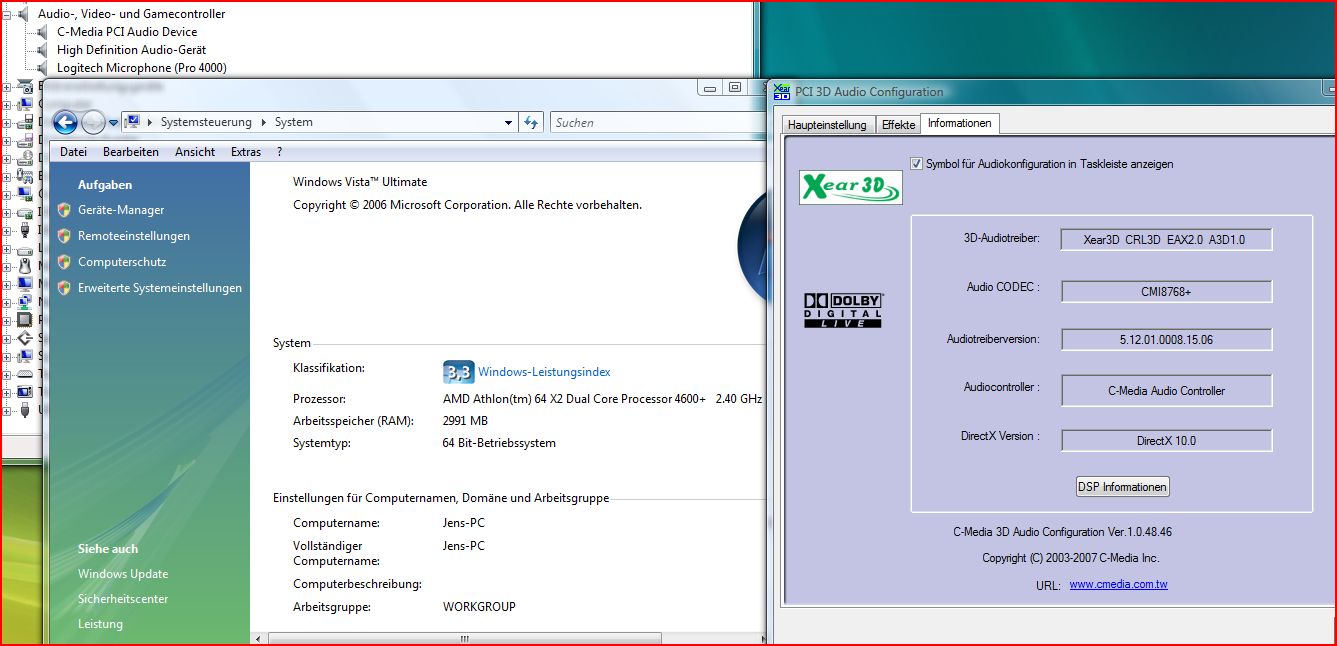
Task: Click speaker icon beside High Definition Audio-Gerät
Action: pyautogui.click(x=43, y=50)
